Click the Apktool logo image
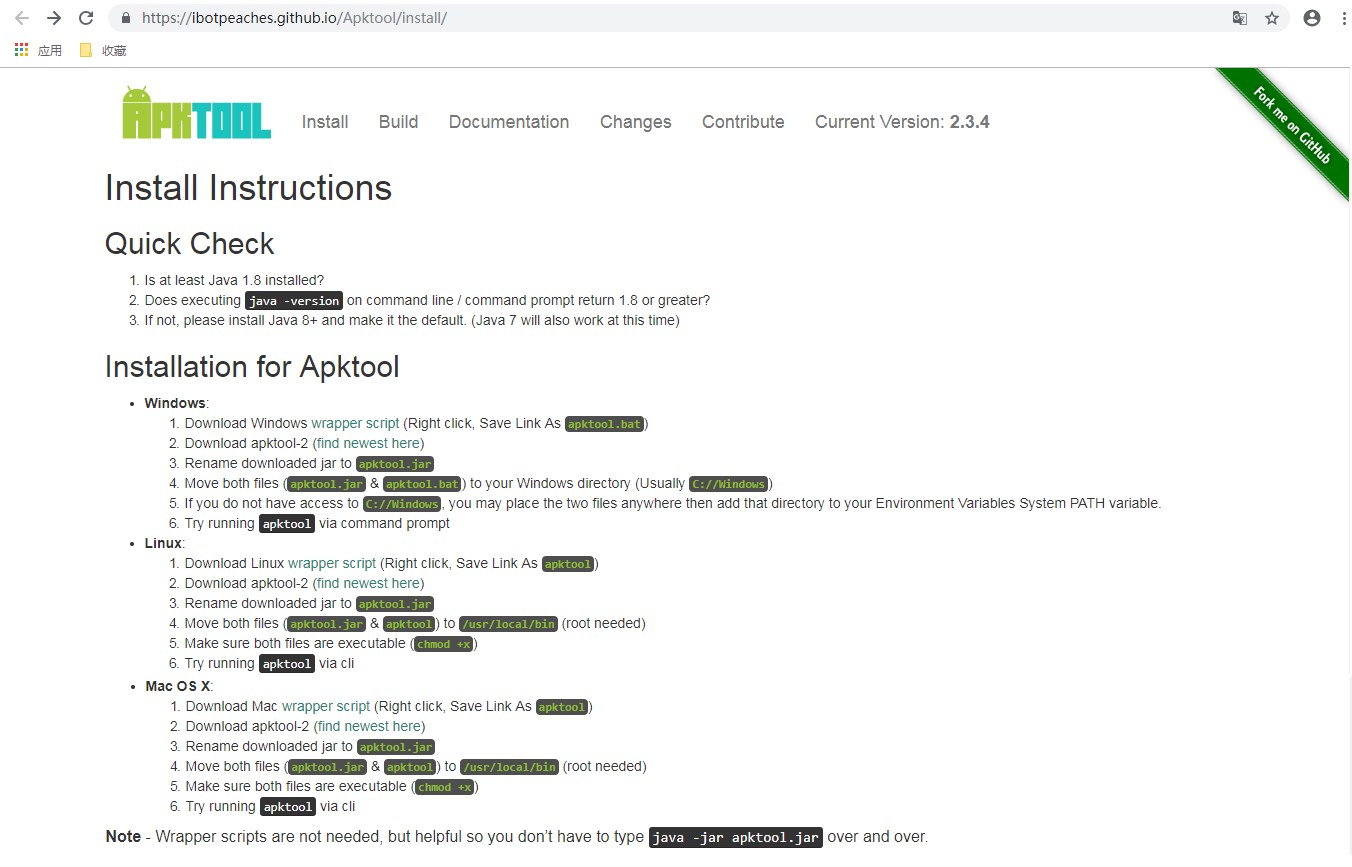 (197, 113)
